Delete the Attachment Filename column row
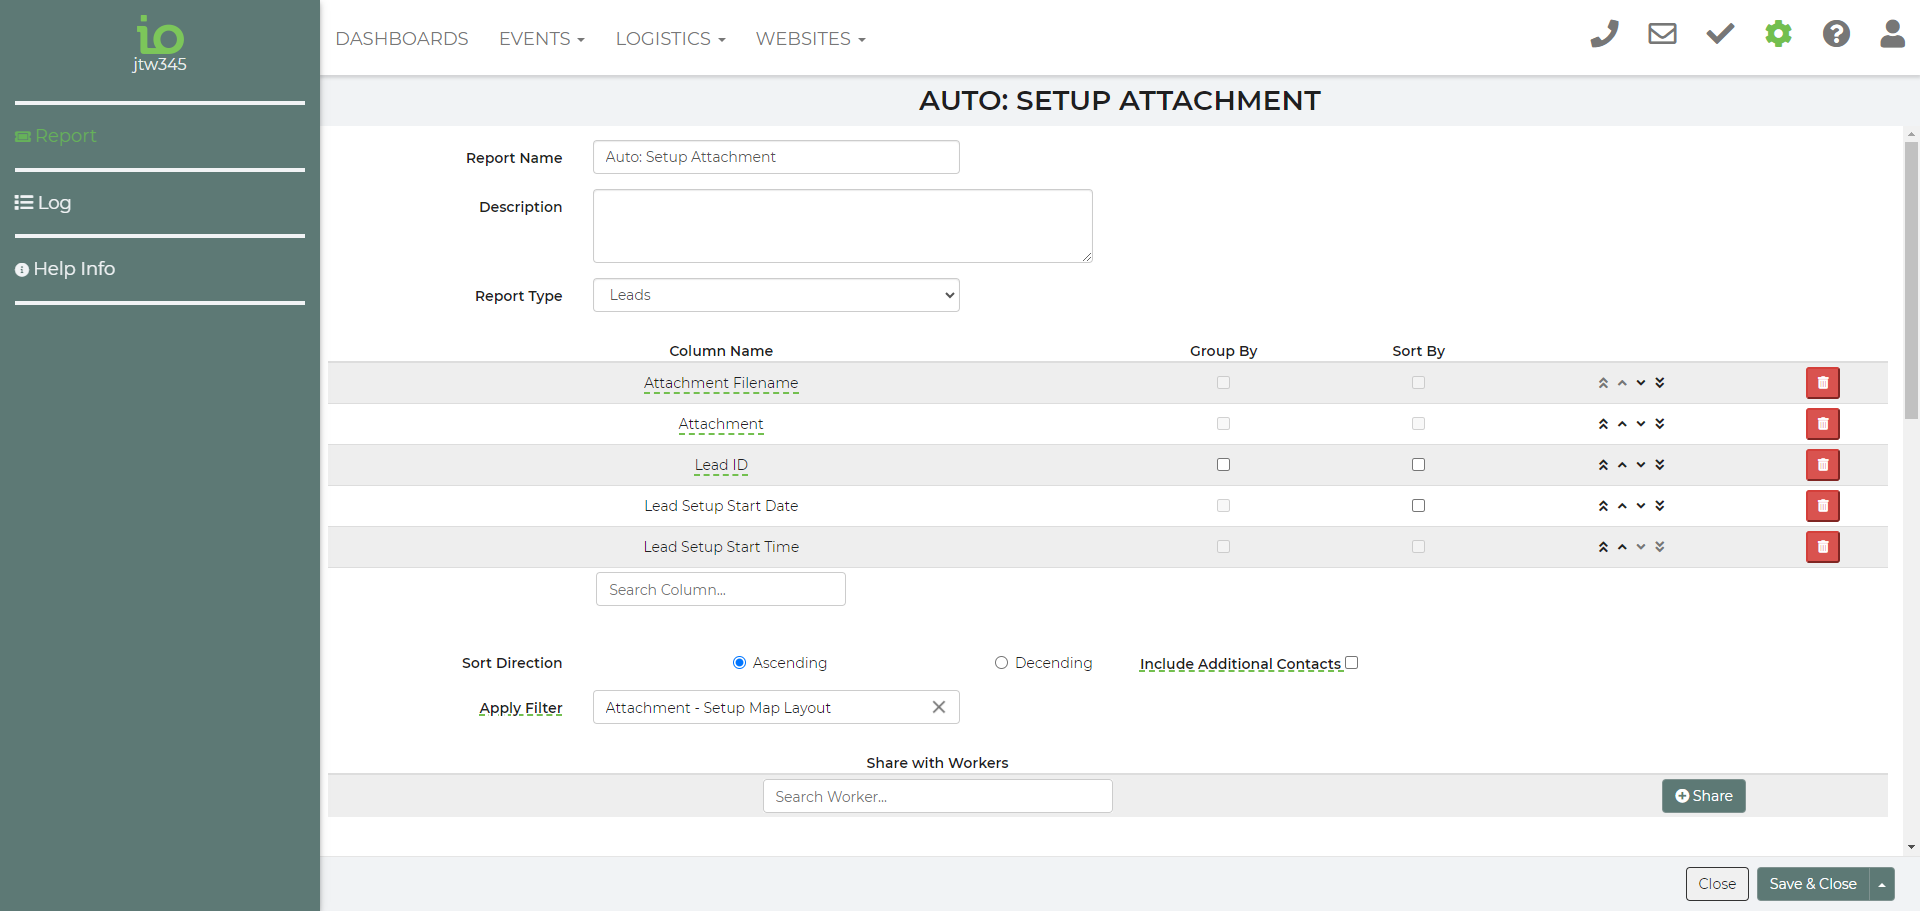This screenshot has width=1920, height=911. point(1822,383)
